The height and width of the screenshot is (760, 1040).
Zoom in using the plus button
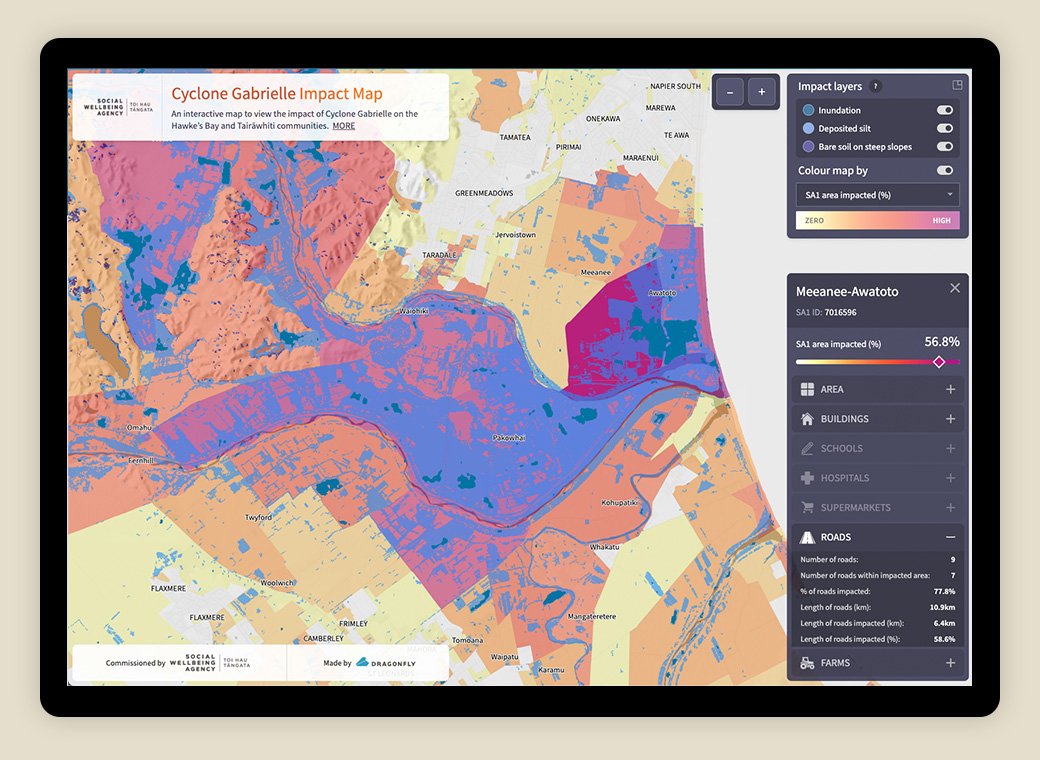click(x=762, y=92)
